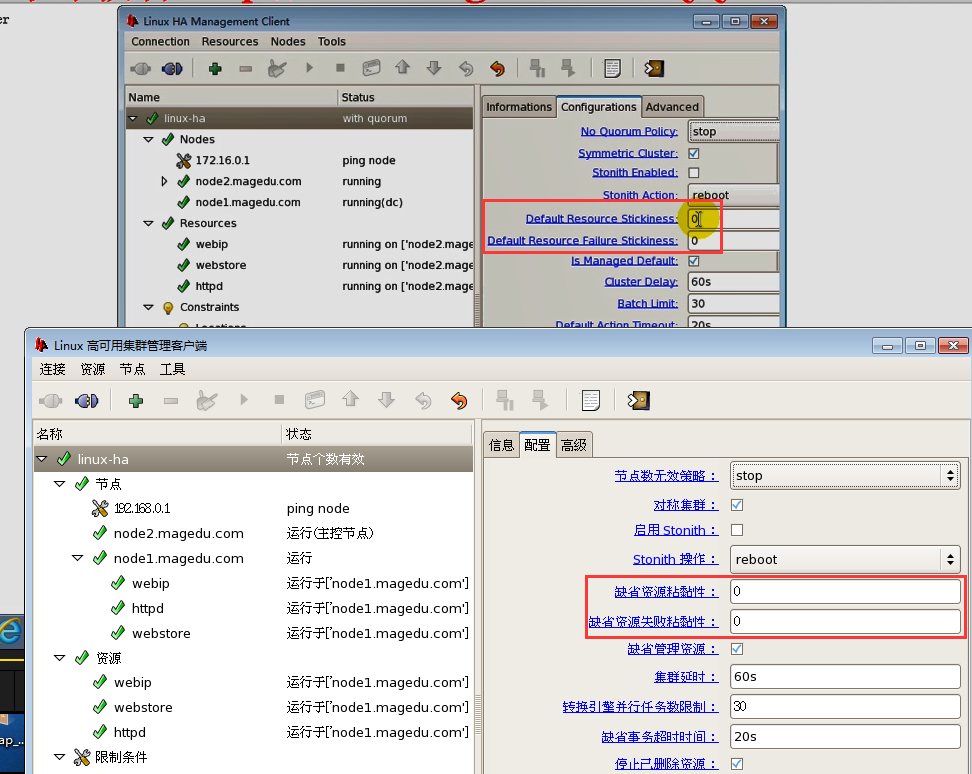Click orange Reset arrow in English window toolbar

coord(497,68)
